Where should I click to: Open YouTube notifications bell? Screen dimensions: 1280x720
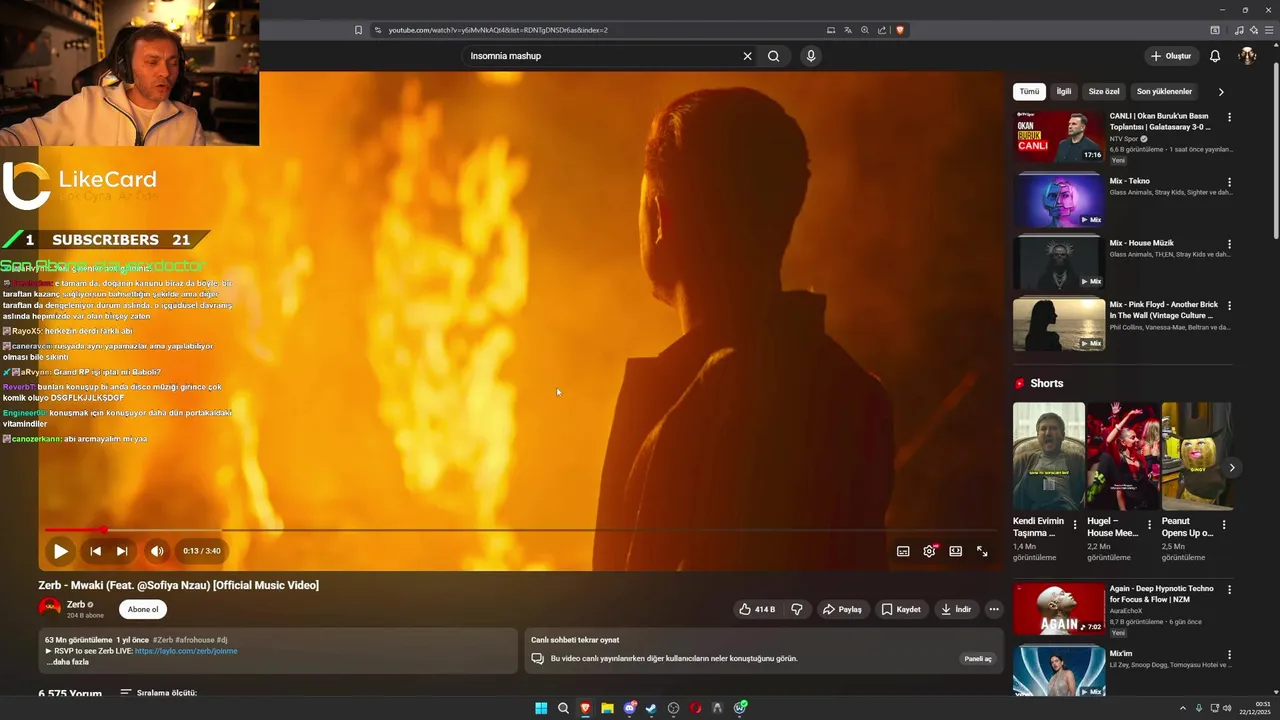[x=1215, y=56]
